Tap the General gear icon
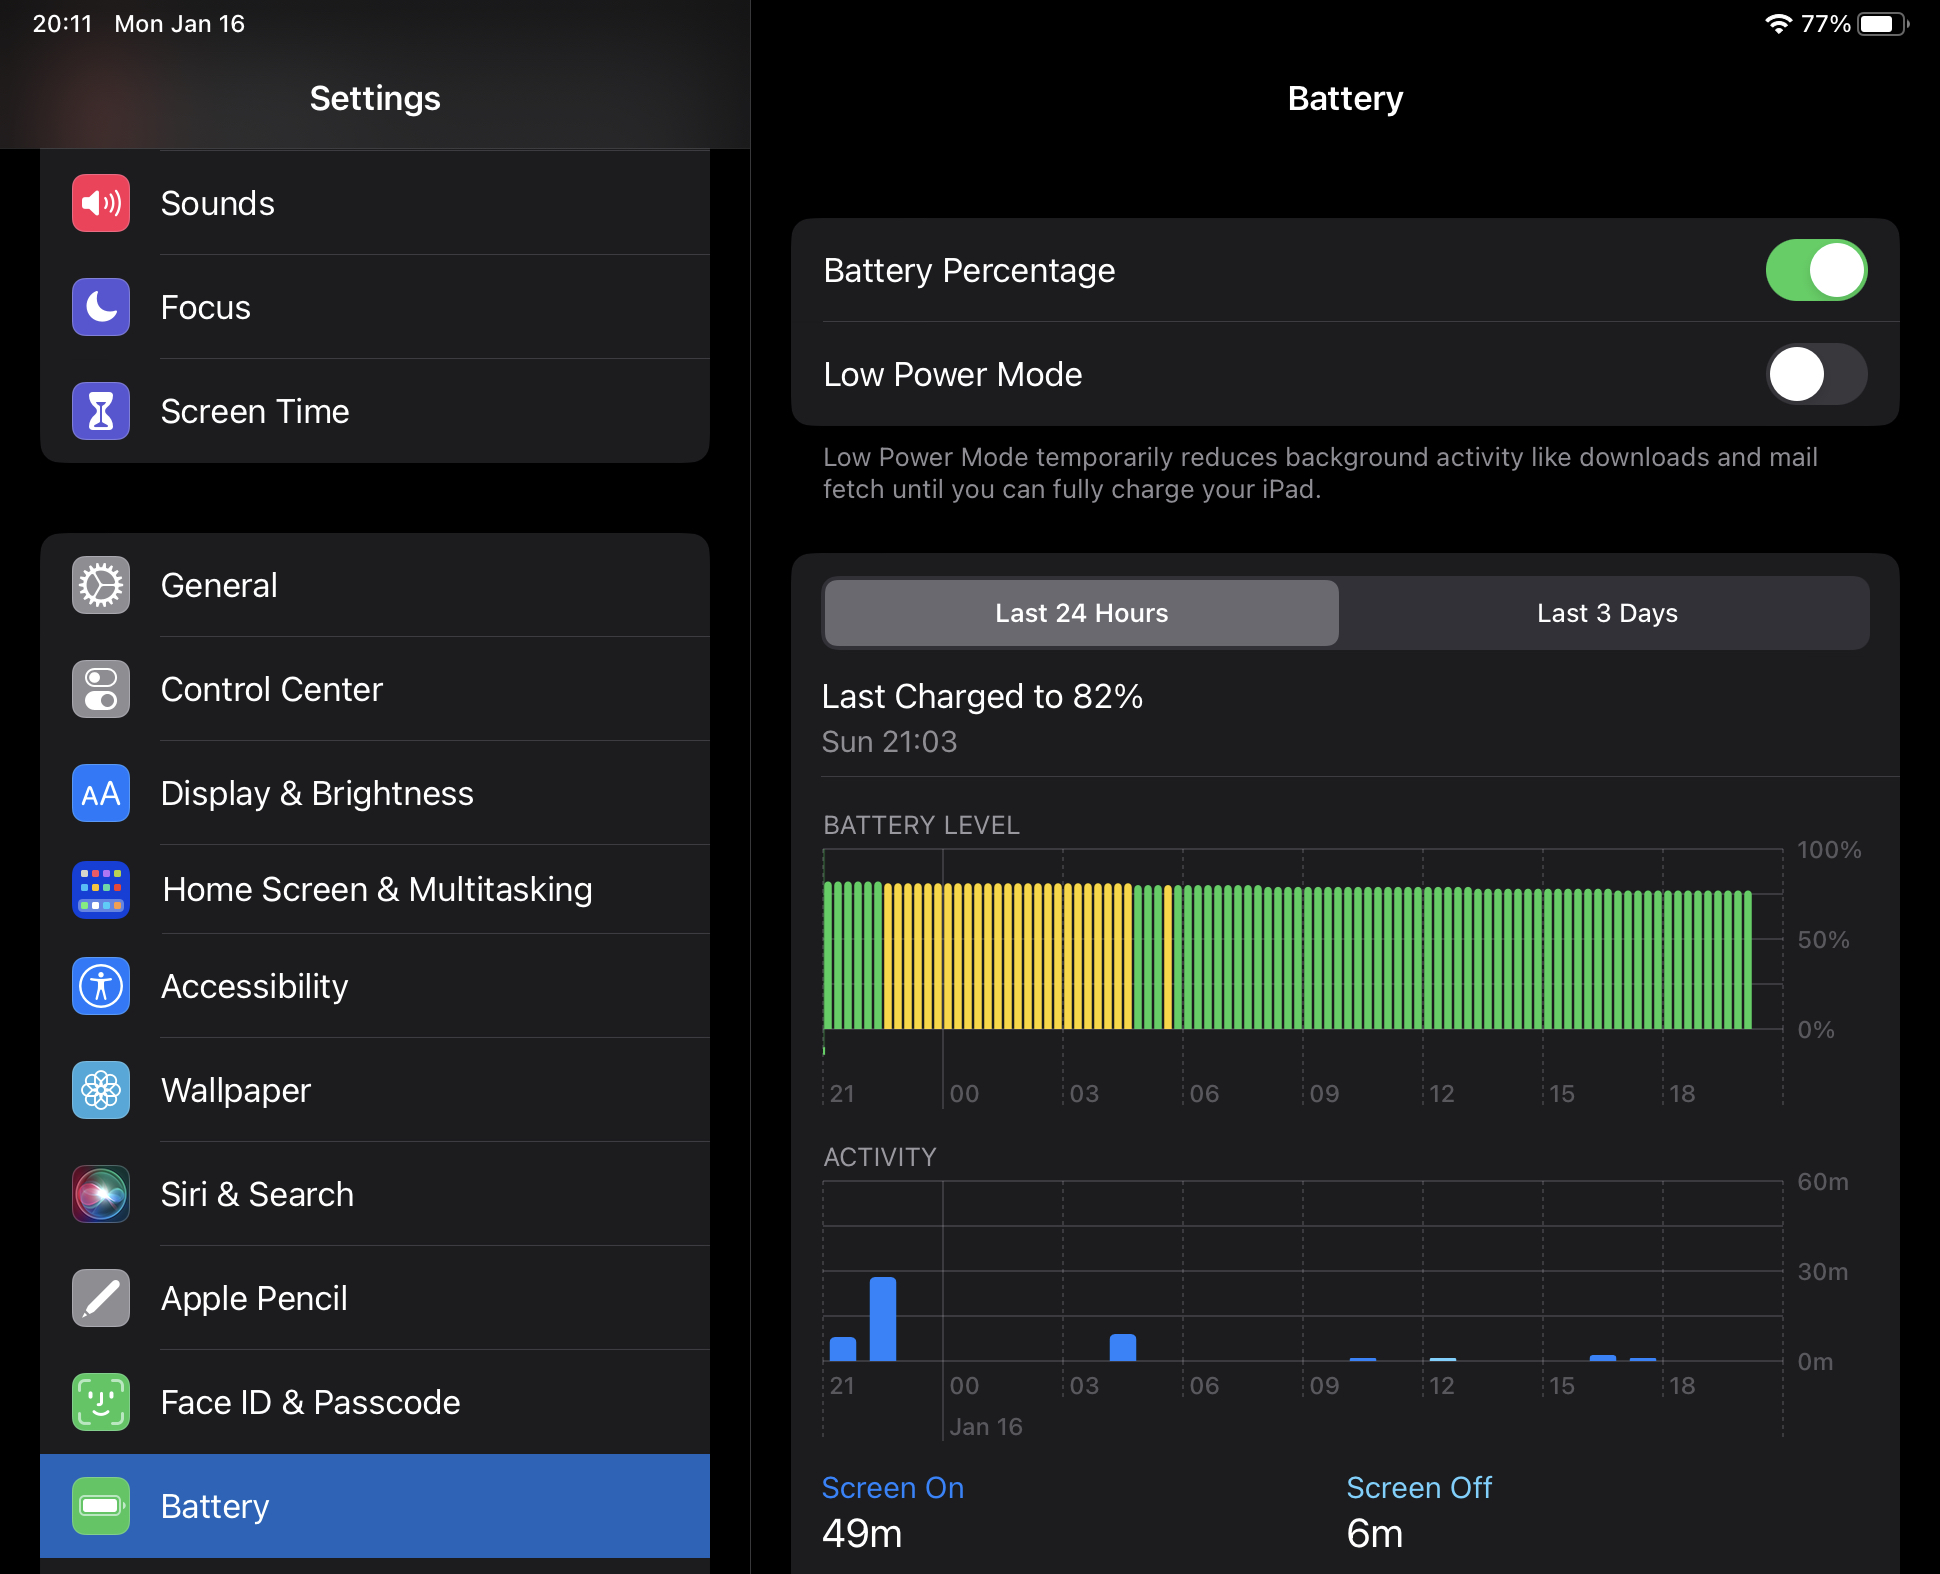The height and width of the screenshot is (1574, 1940). point(101,585)
